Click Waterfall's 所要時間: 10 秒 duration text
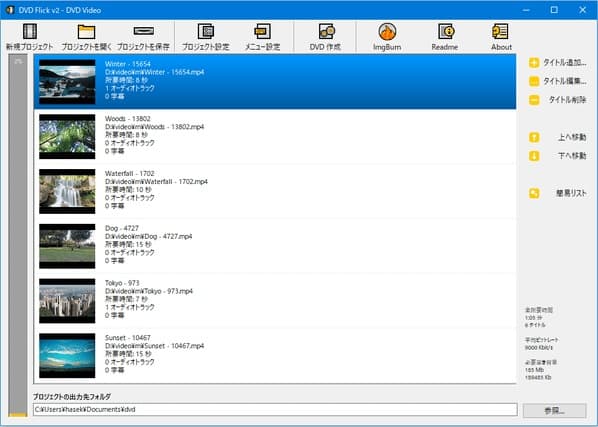 (x=128, y=189)
